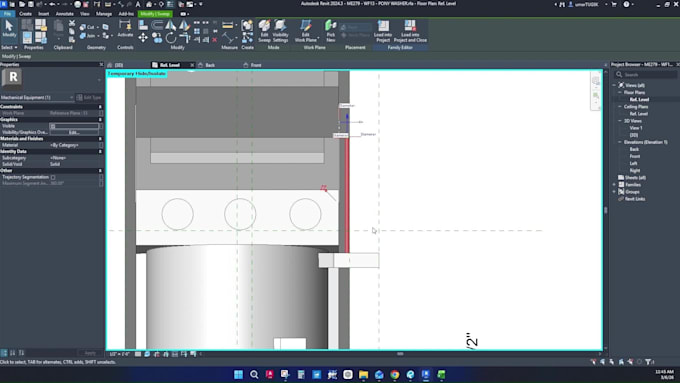The height and width of the screenshot is (383, 680).
Task: Select the Modify arrow tool
Action: point(9,29)
